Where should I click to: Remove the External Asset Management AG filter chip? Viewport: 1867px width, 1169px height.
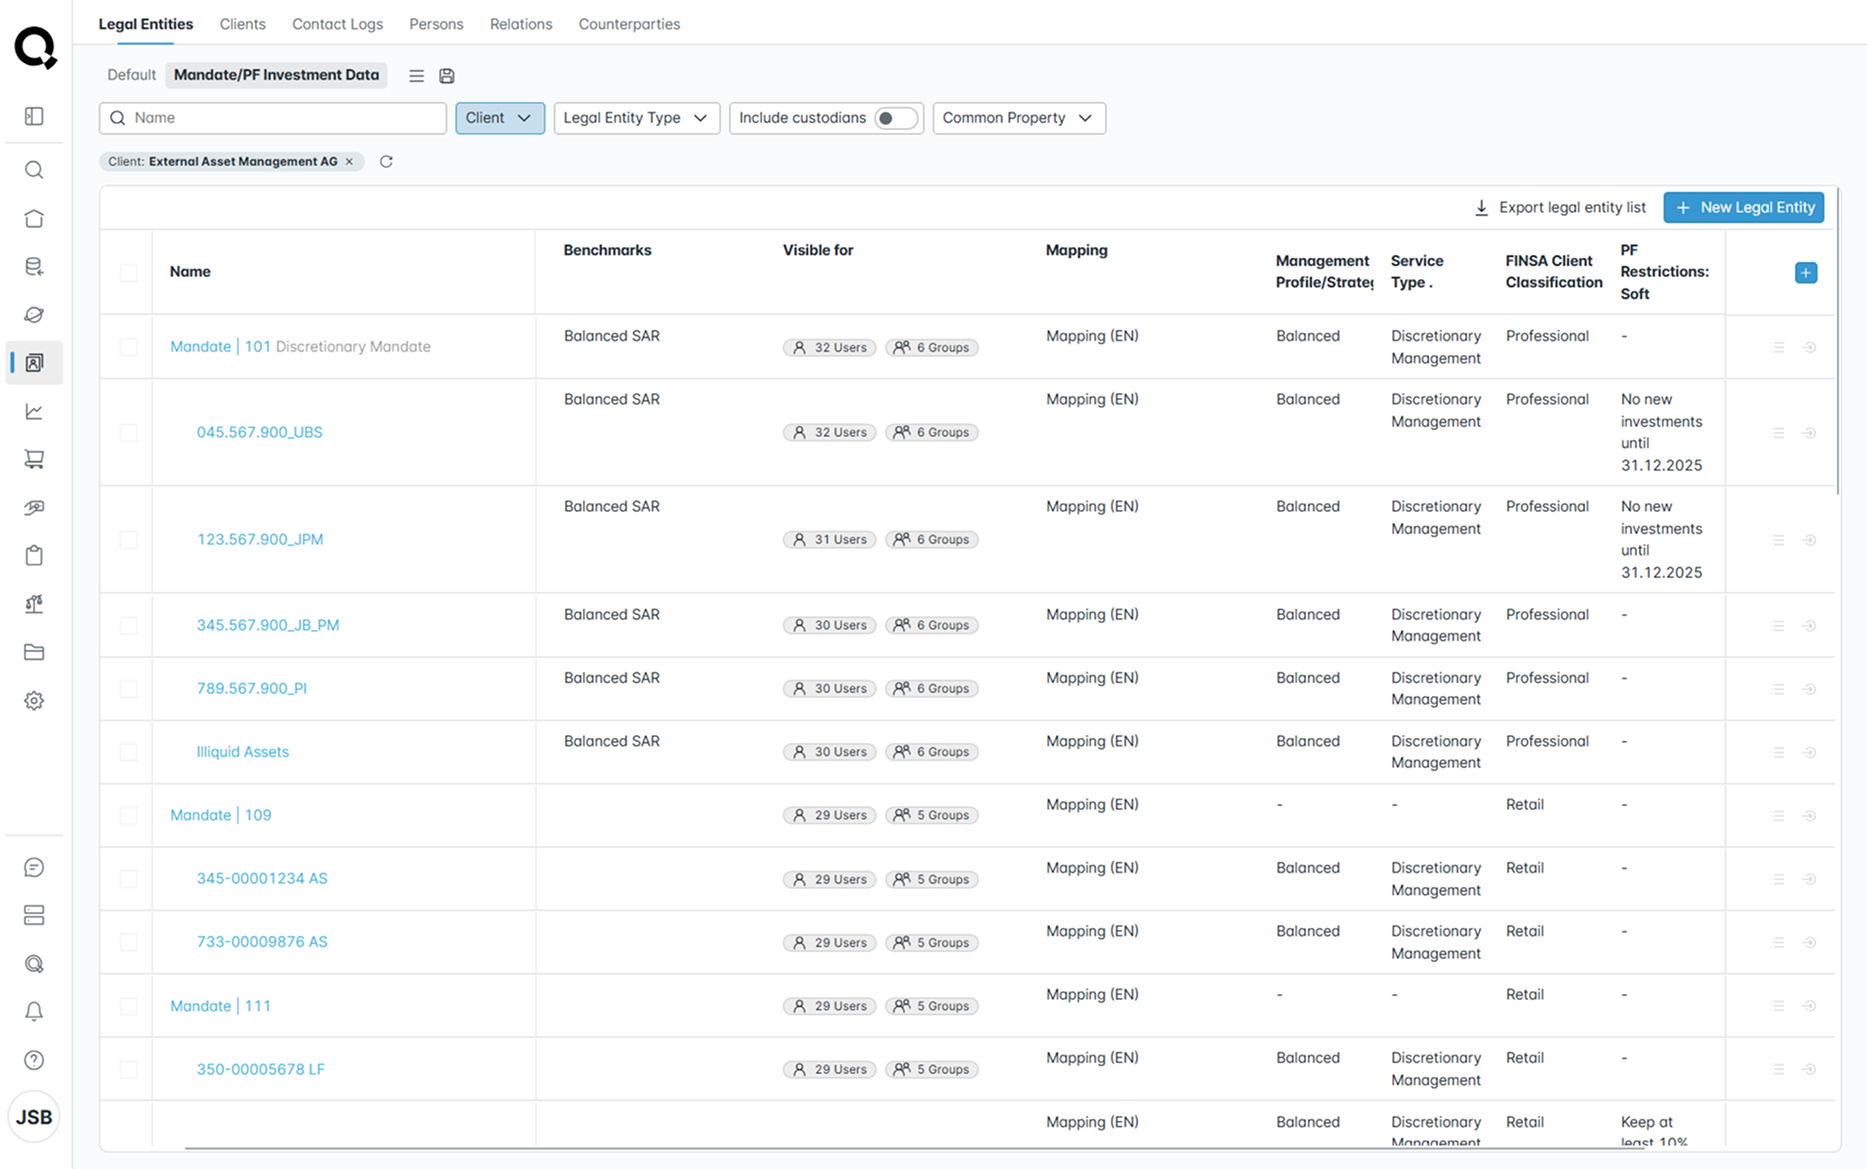tap(349, 161)
